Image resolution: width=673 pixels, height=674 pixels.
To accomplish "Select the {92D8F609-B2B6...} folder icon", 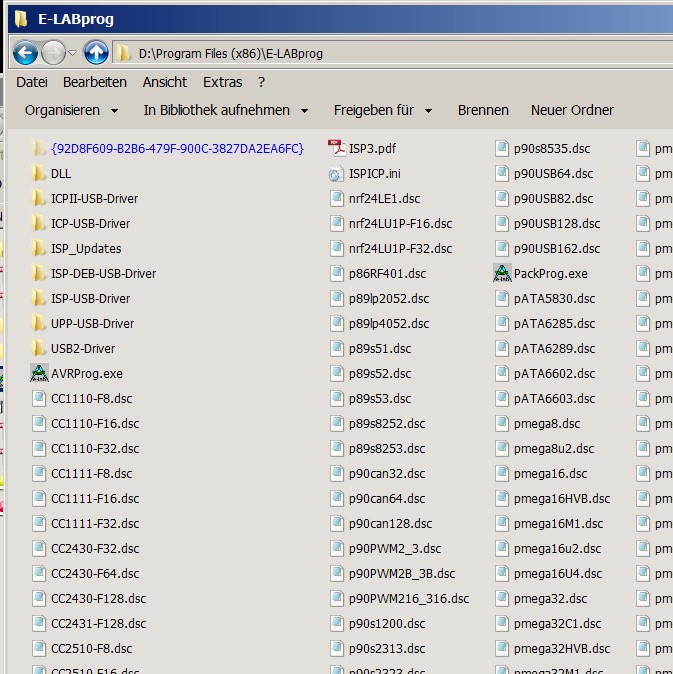I will point(39,149).
